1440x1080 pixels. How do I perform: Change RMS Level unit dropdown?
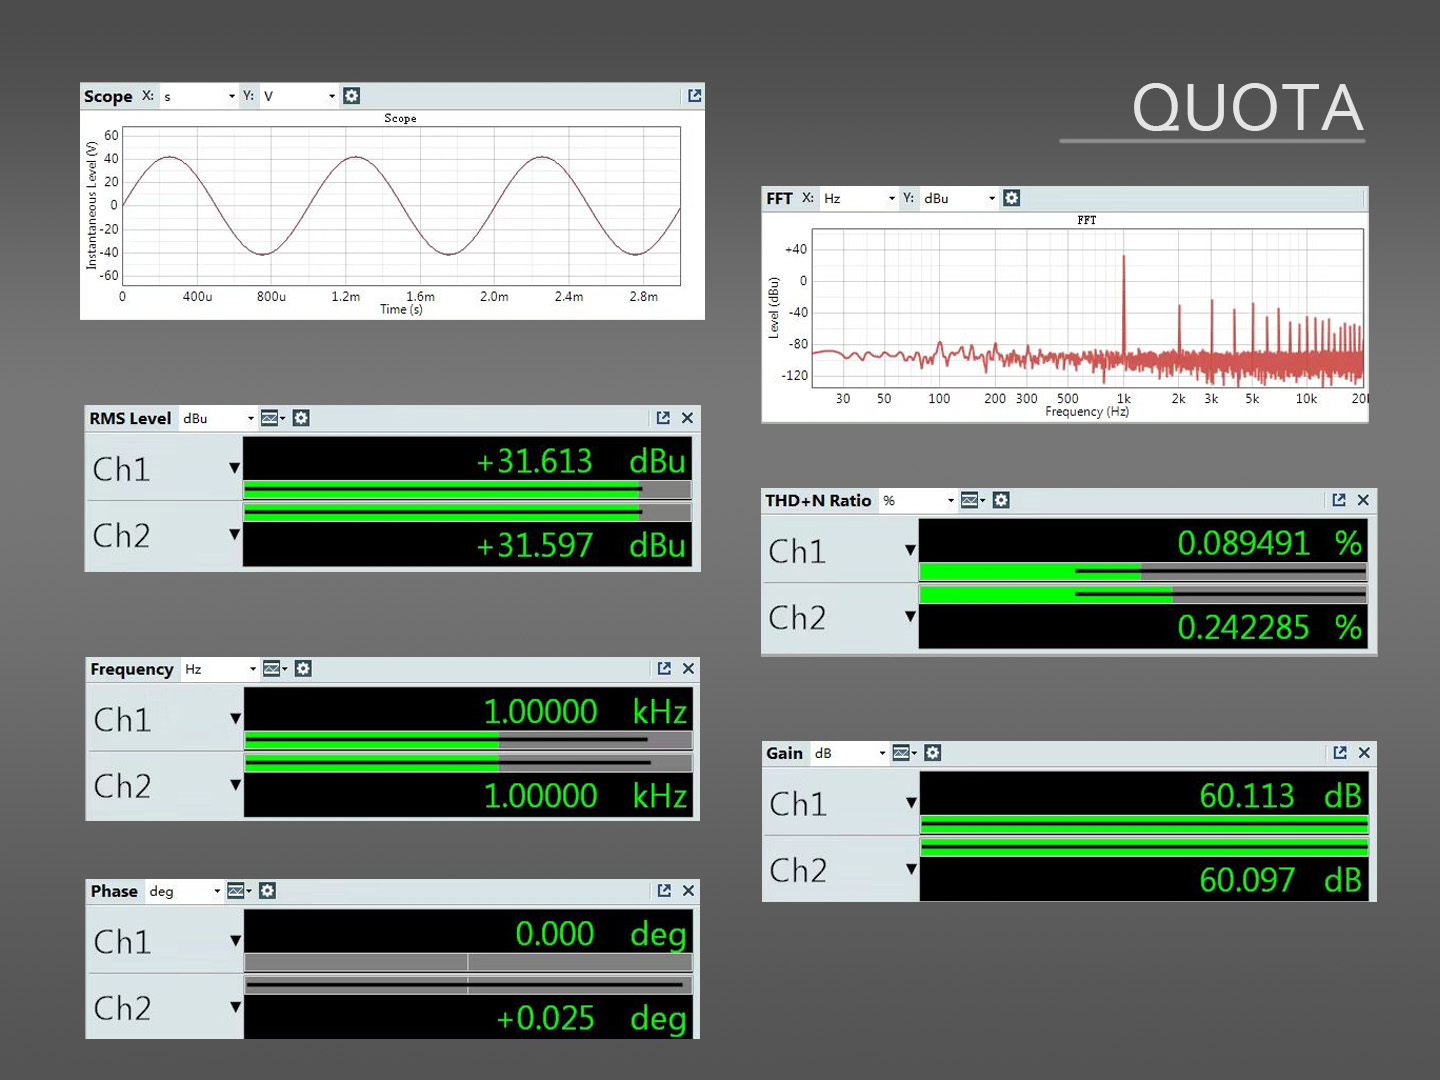click(218, 418)
